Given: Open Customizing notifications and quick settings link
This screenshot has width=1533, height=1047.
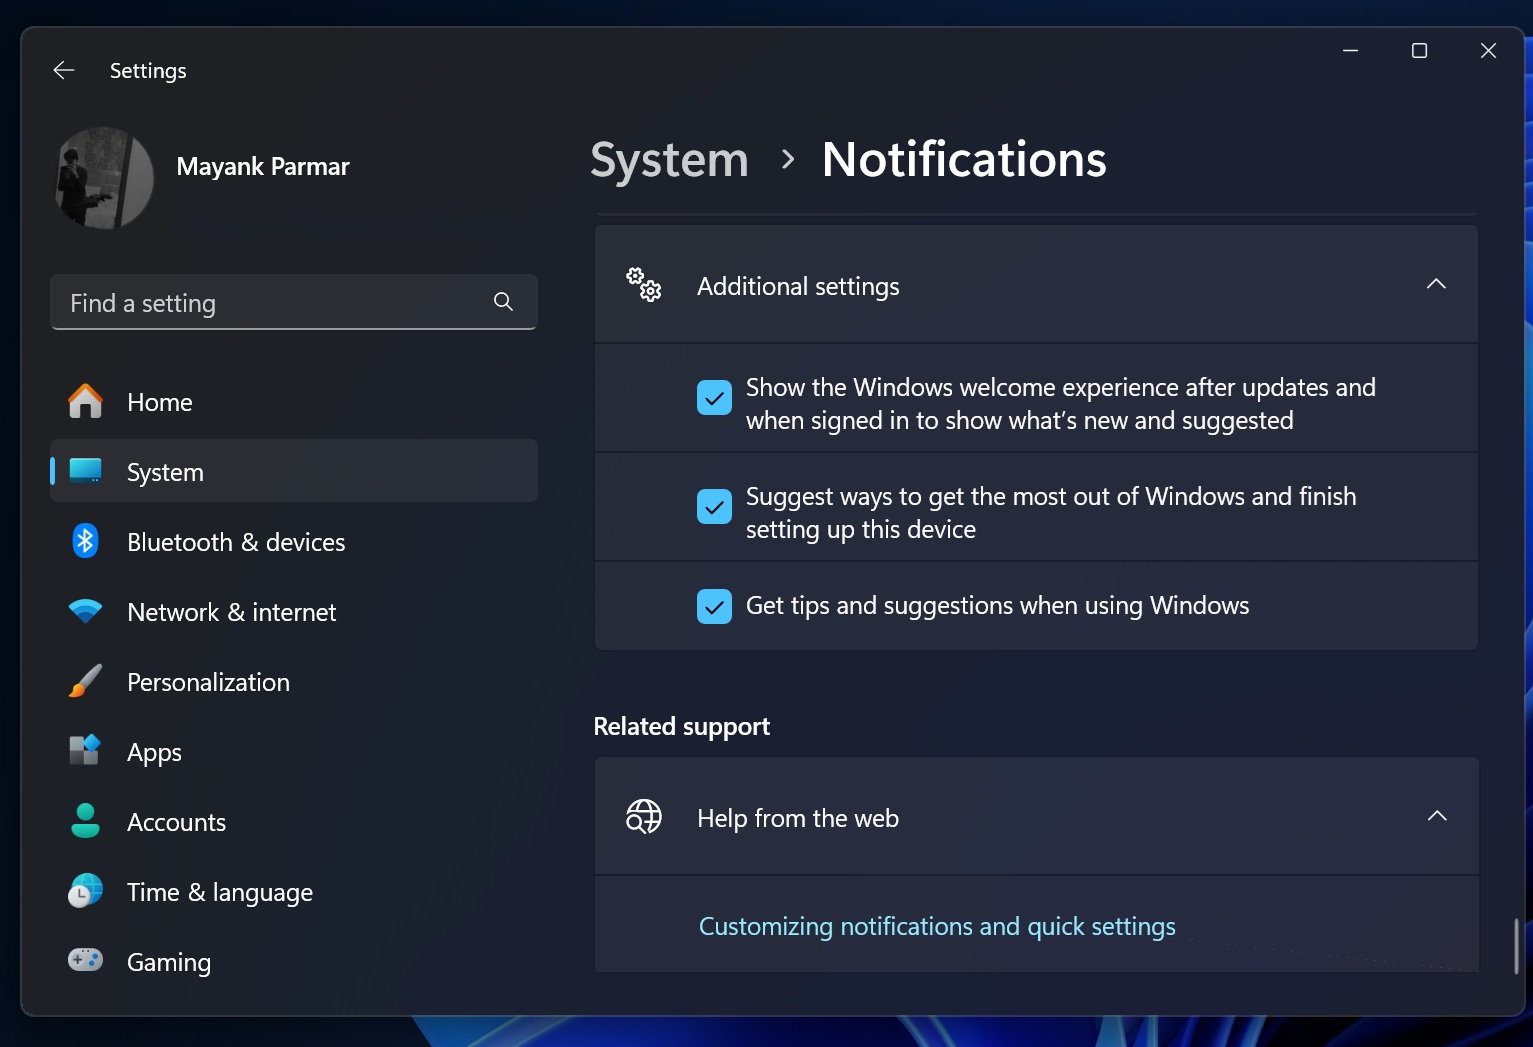Looking at the screenshot, I should click(936, 926).
